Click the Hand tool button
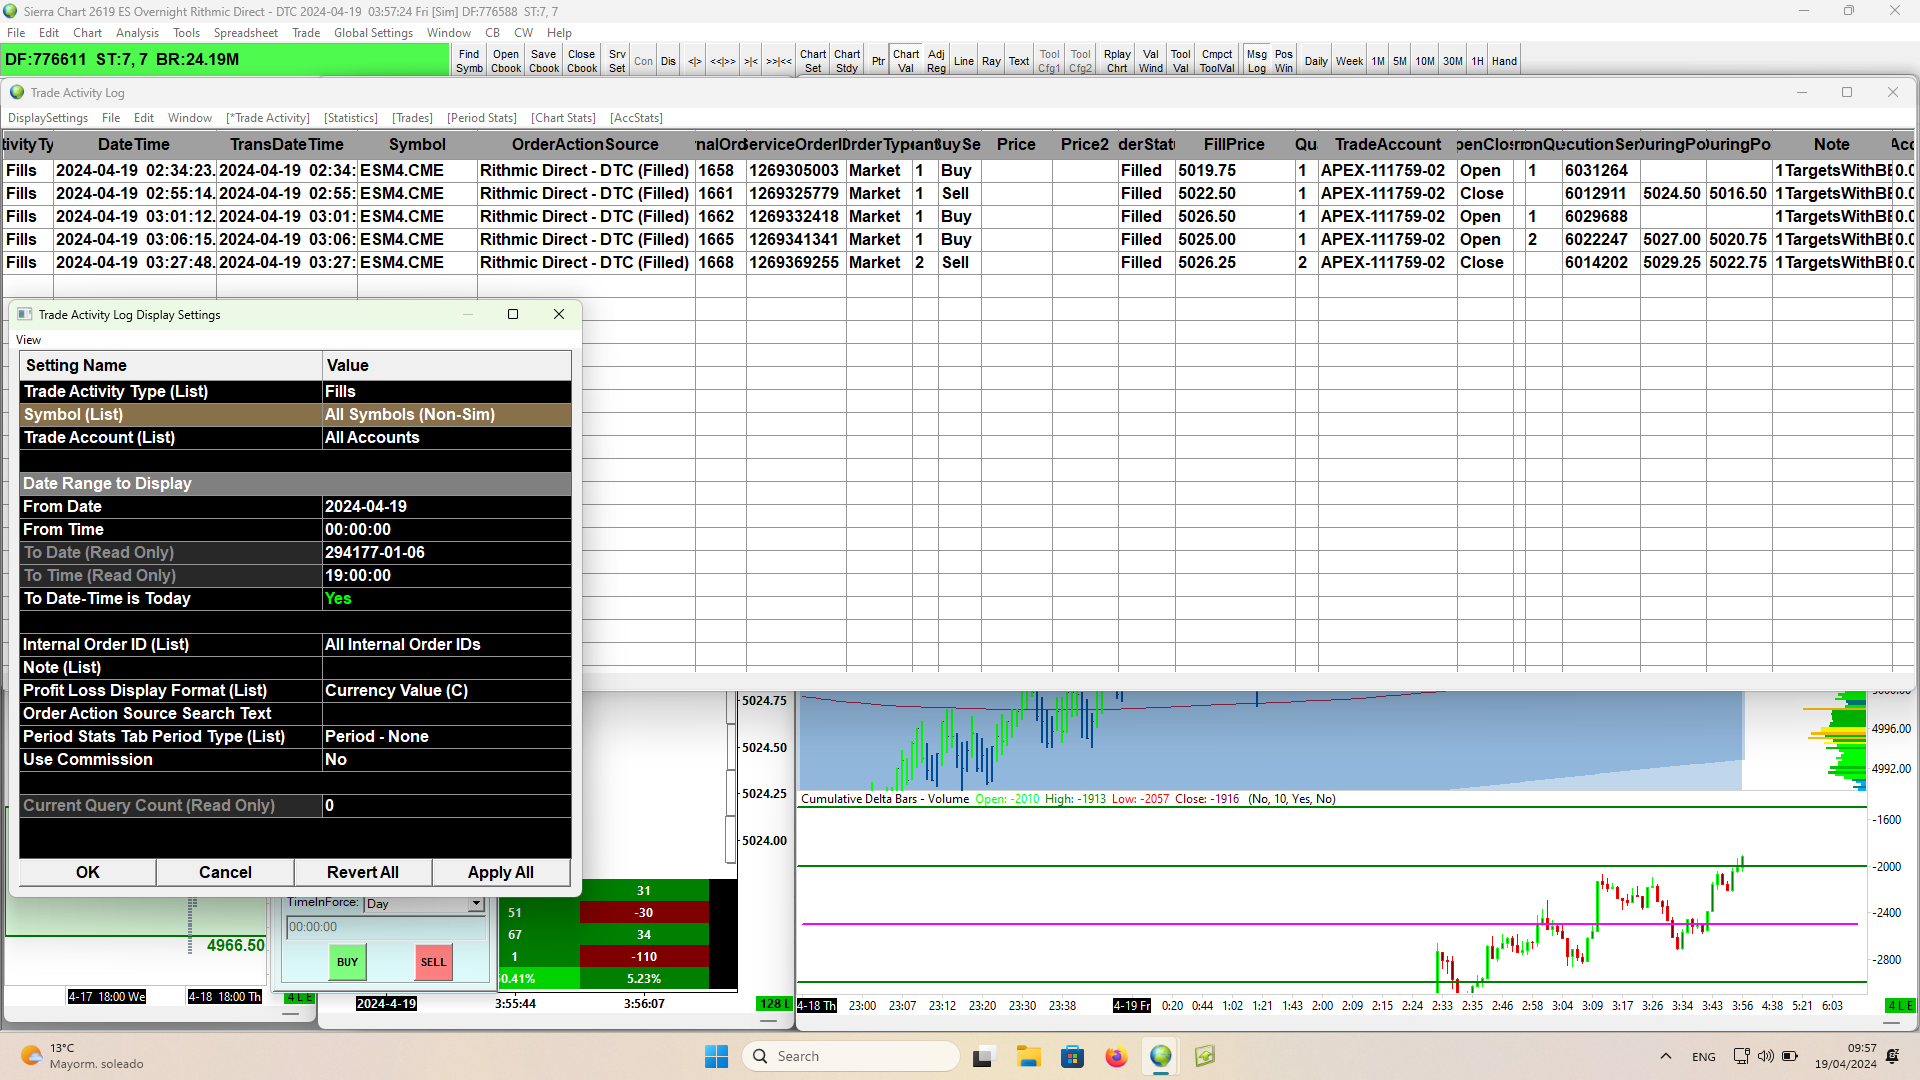 click(1504, 61)
